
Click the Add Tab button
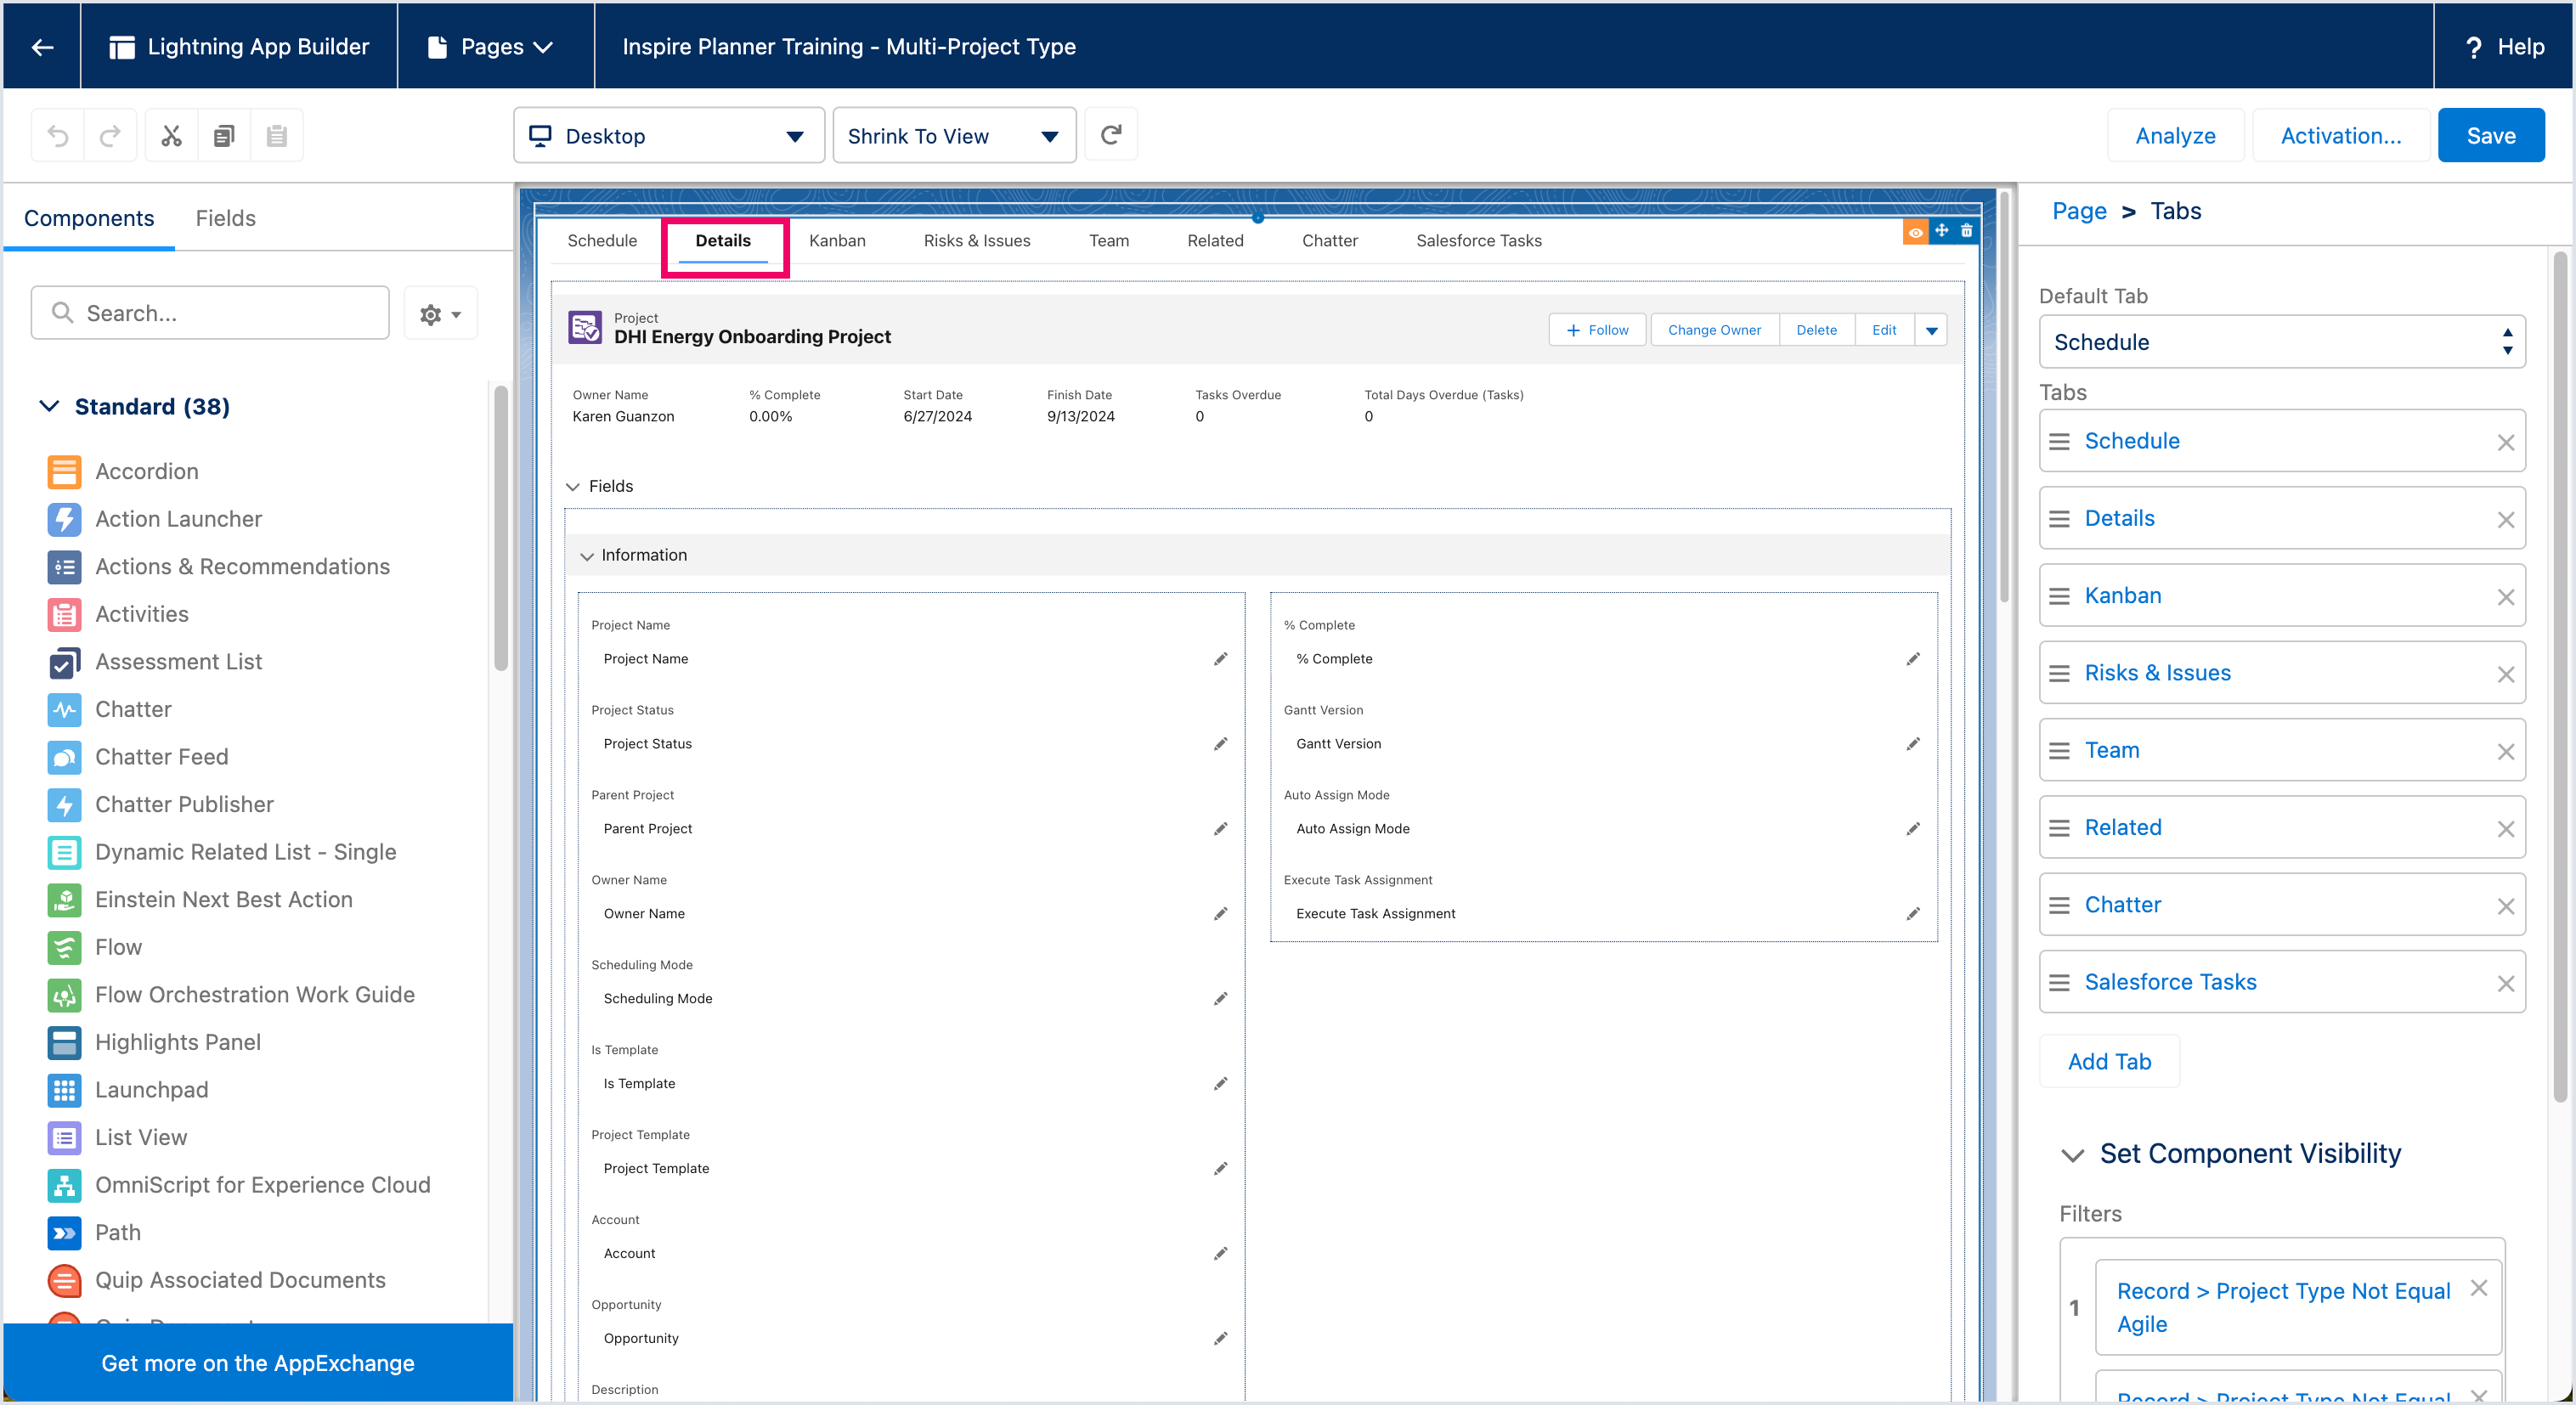(x=2109, y=1062)
